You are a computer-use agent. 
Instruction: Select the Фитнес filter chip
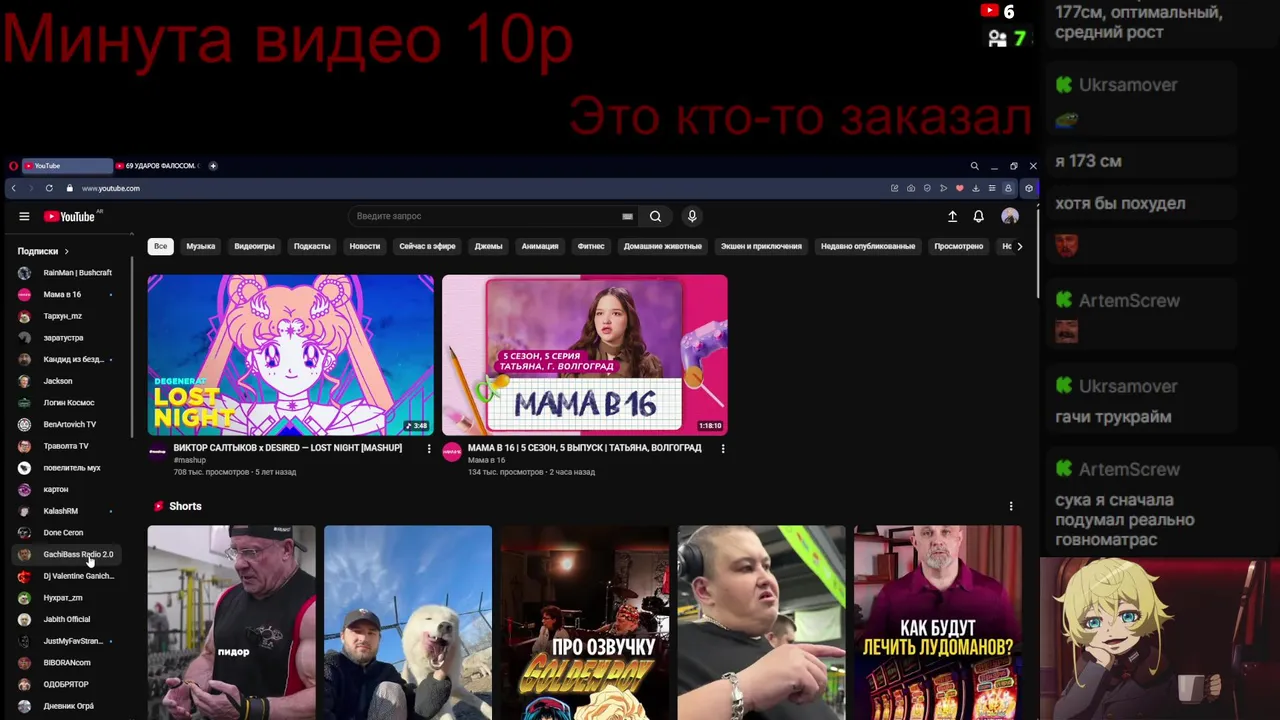tap(591, 246)
